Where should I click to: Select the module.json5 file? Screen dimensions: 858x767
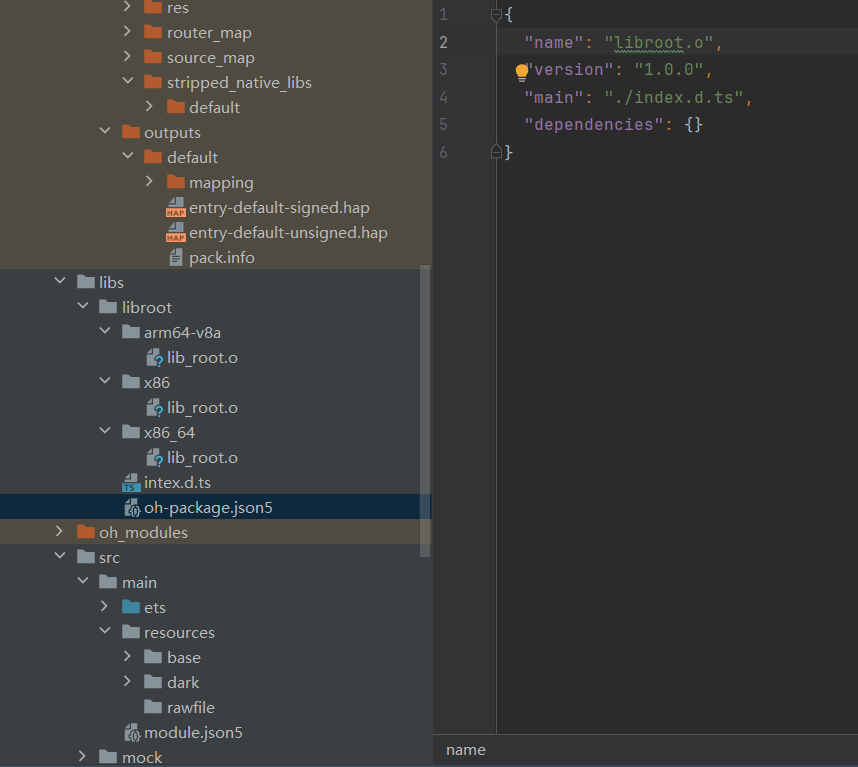[x=193, y=733]
